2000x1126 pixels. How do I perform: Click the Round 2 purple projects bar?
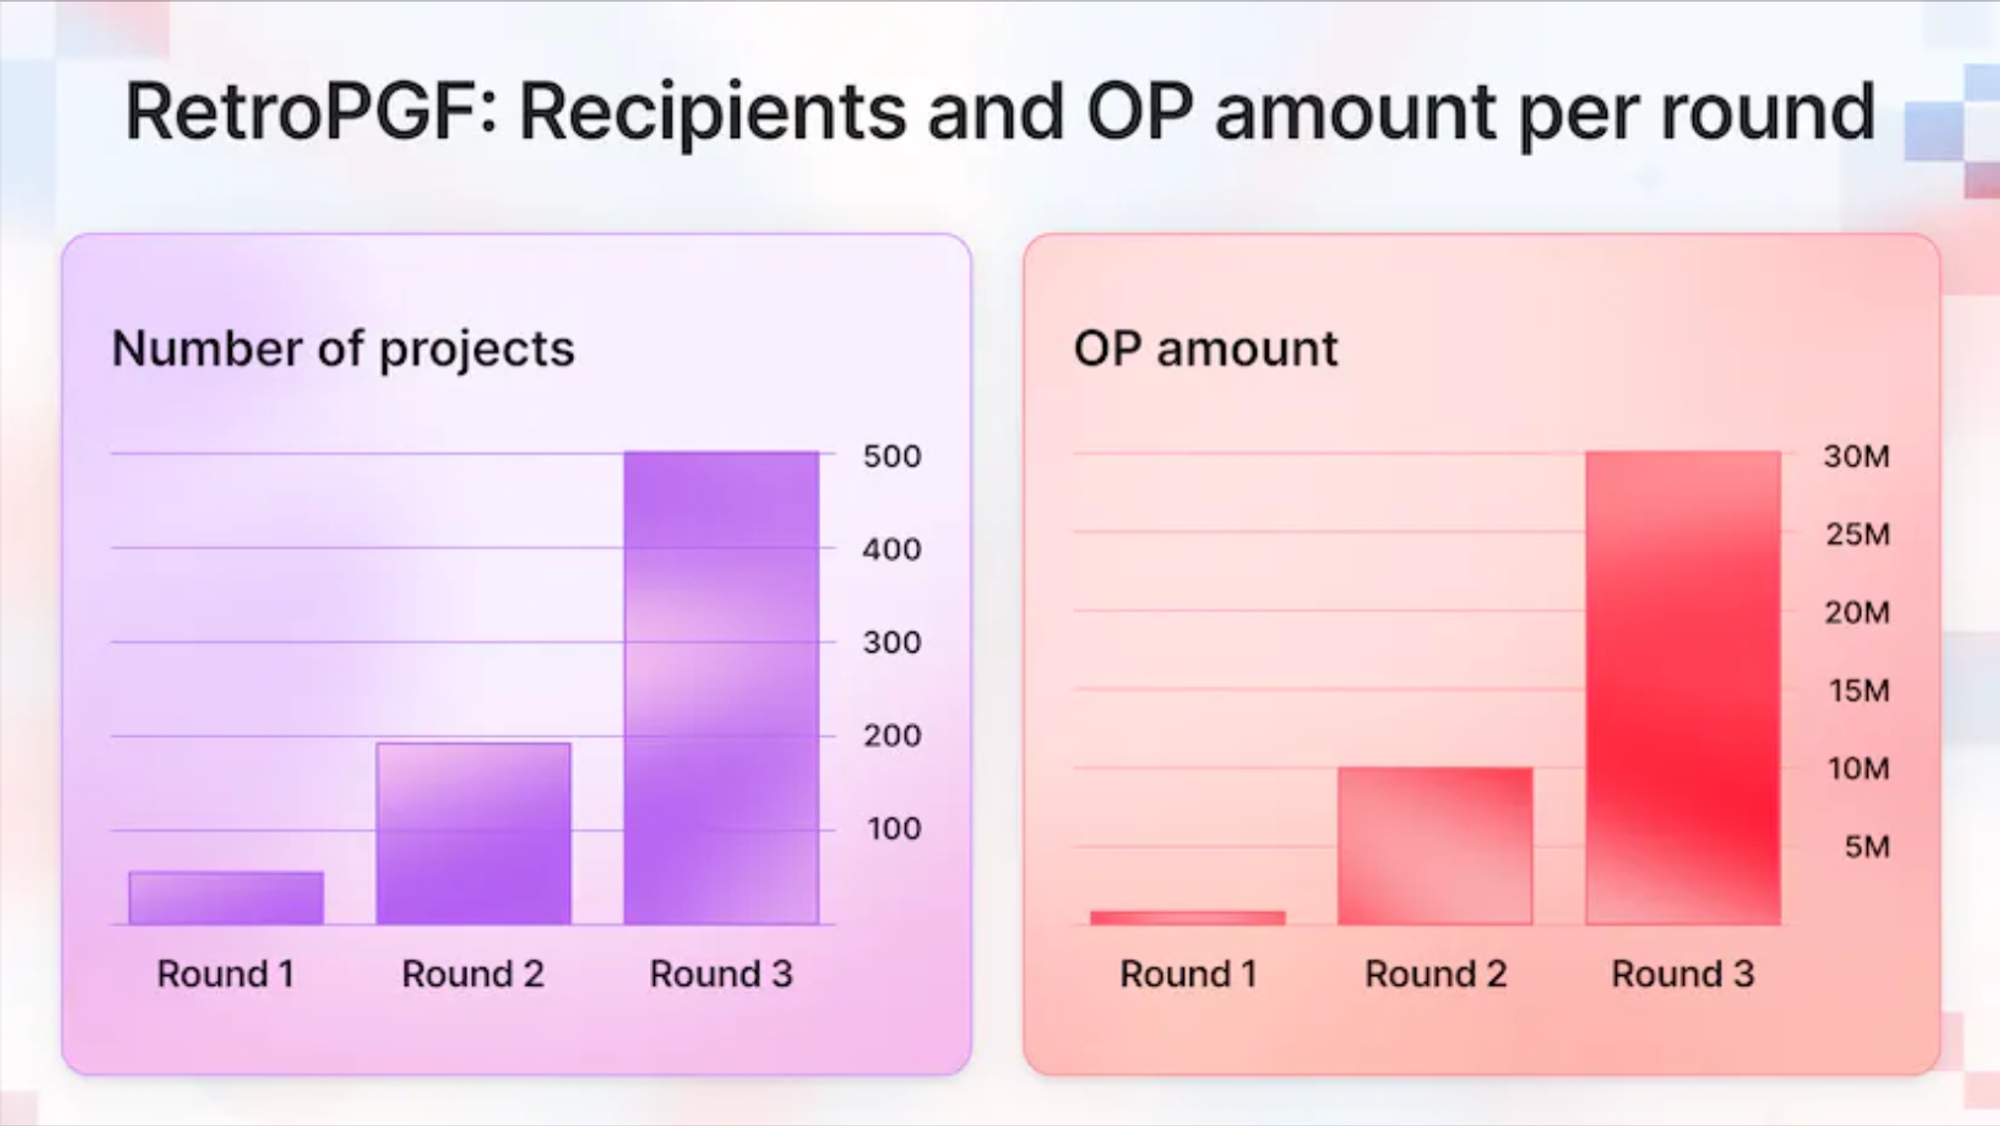coord(474,833)
